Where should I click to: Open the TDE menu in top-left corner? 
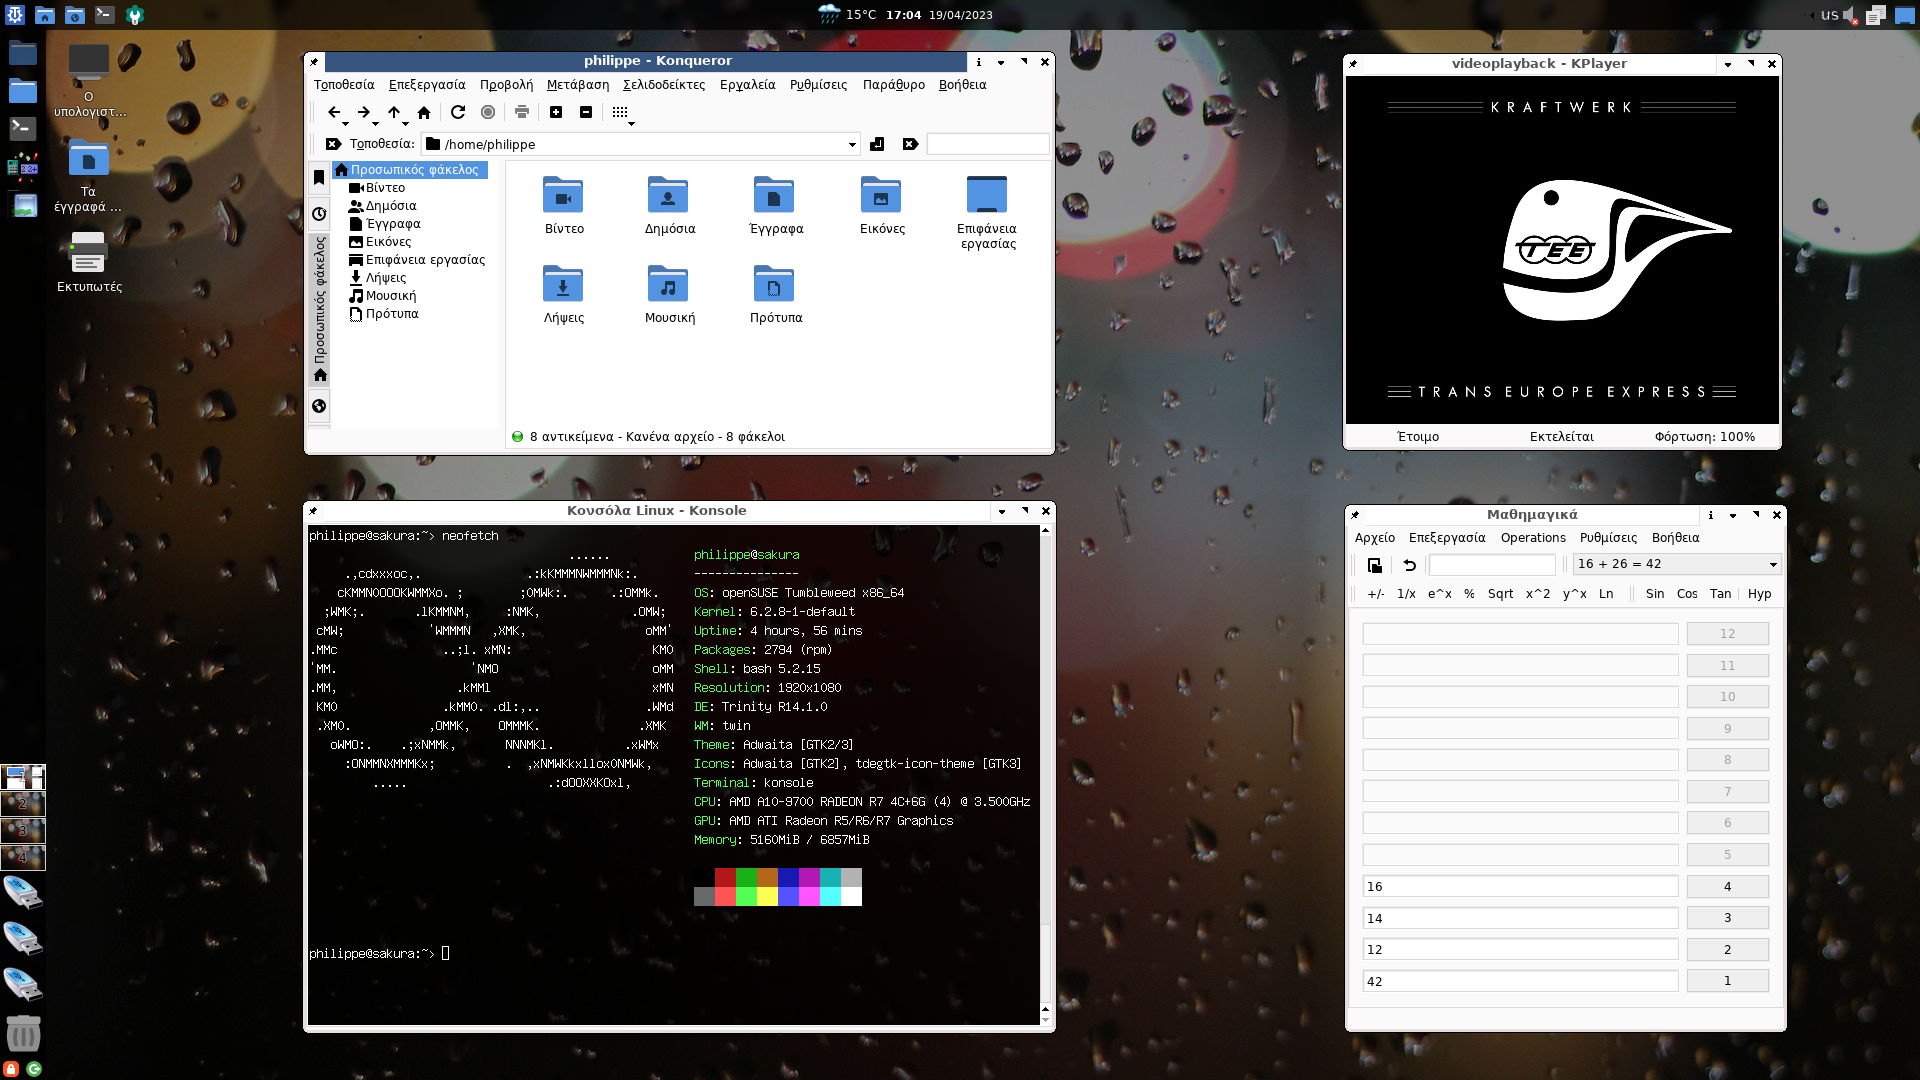click(x=13, y=14)
